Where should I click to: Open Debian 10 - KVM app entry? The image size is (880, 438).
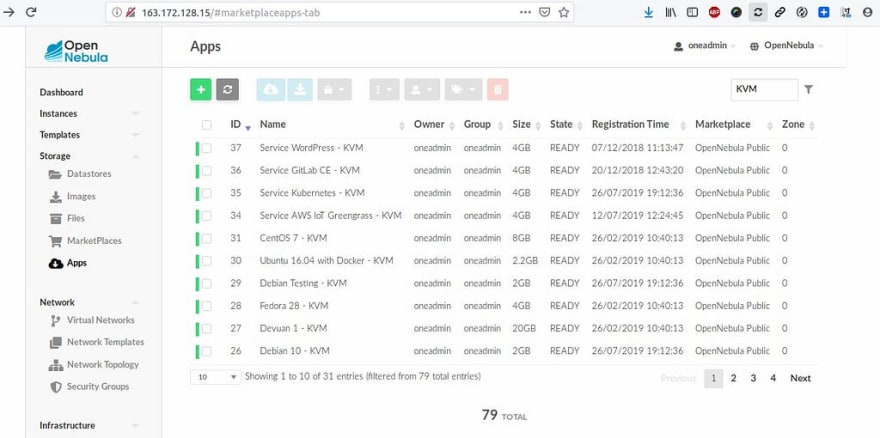tap(295, 351)
